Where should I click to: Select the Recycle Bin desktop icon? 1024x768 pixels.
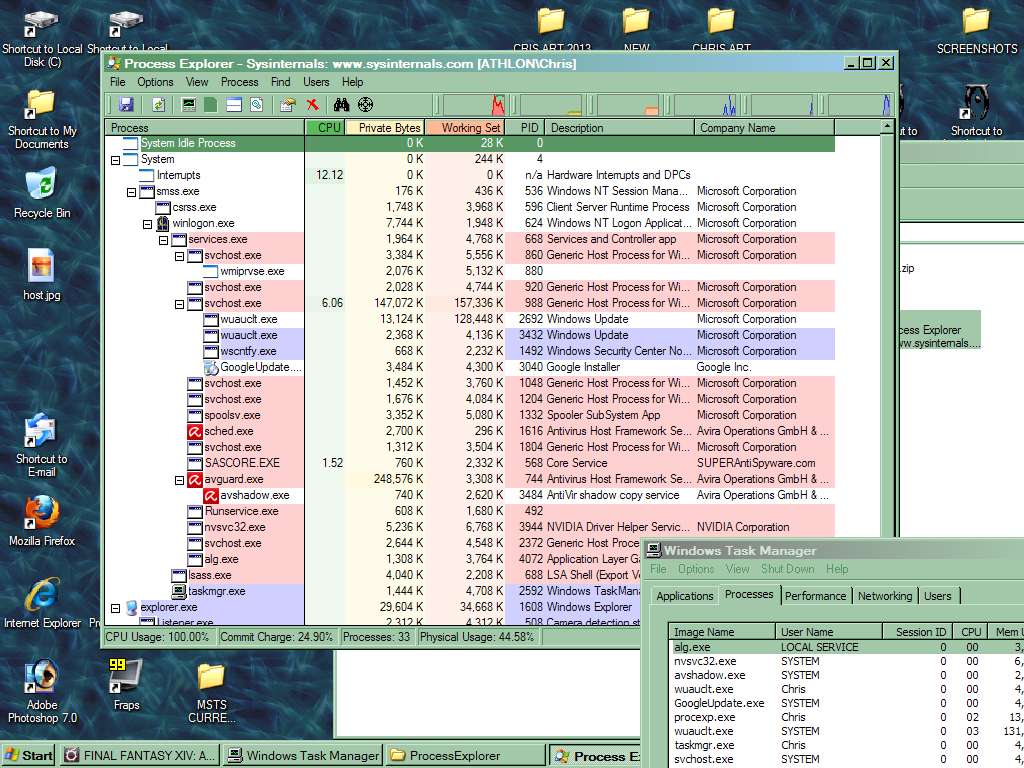tap(41, 191)
